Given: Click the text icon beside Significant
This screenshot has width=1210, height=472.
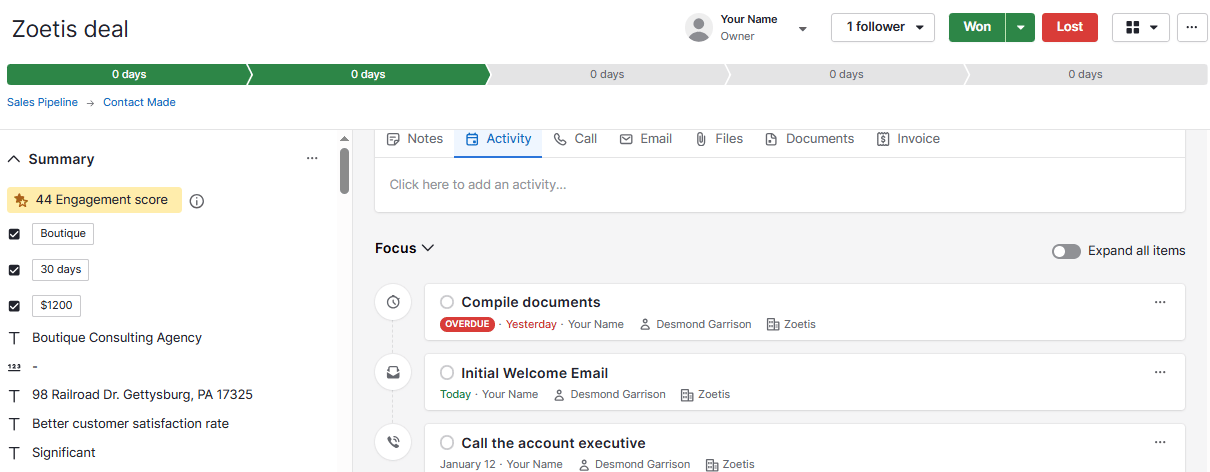Looking at the screenshot, I should coord(14,453).
